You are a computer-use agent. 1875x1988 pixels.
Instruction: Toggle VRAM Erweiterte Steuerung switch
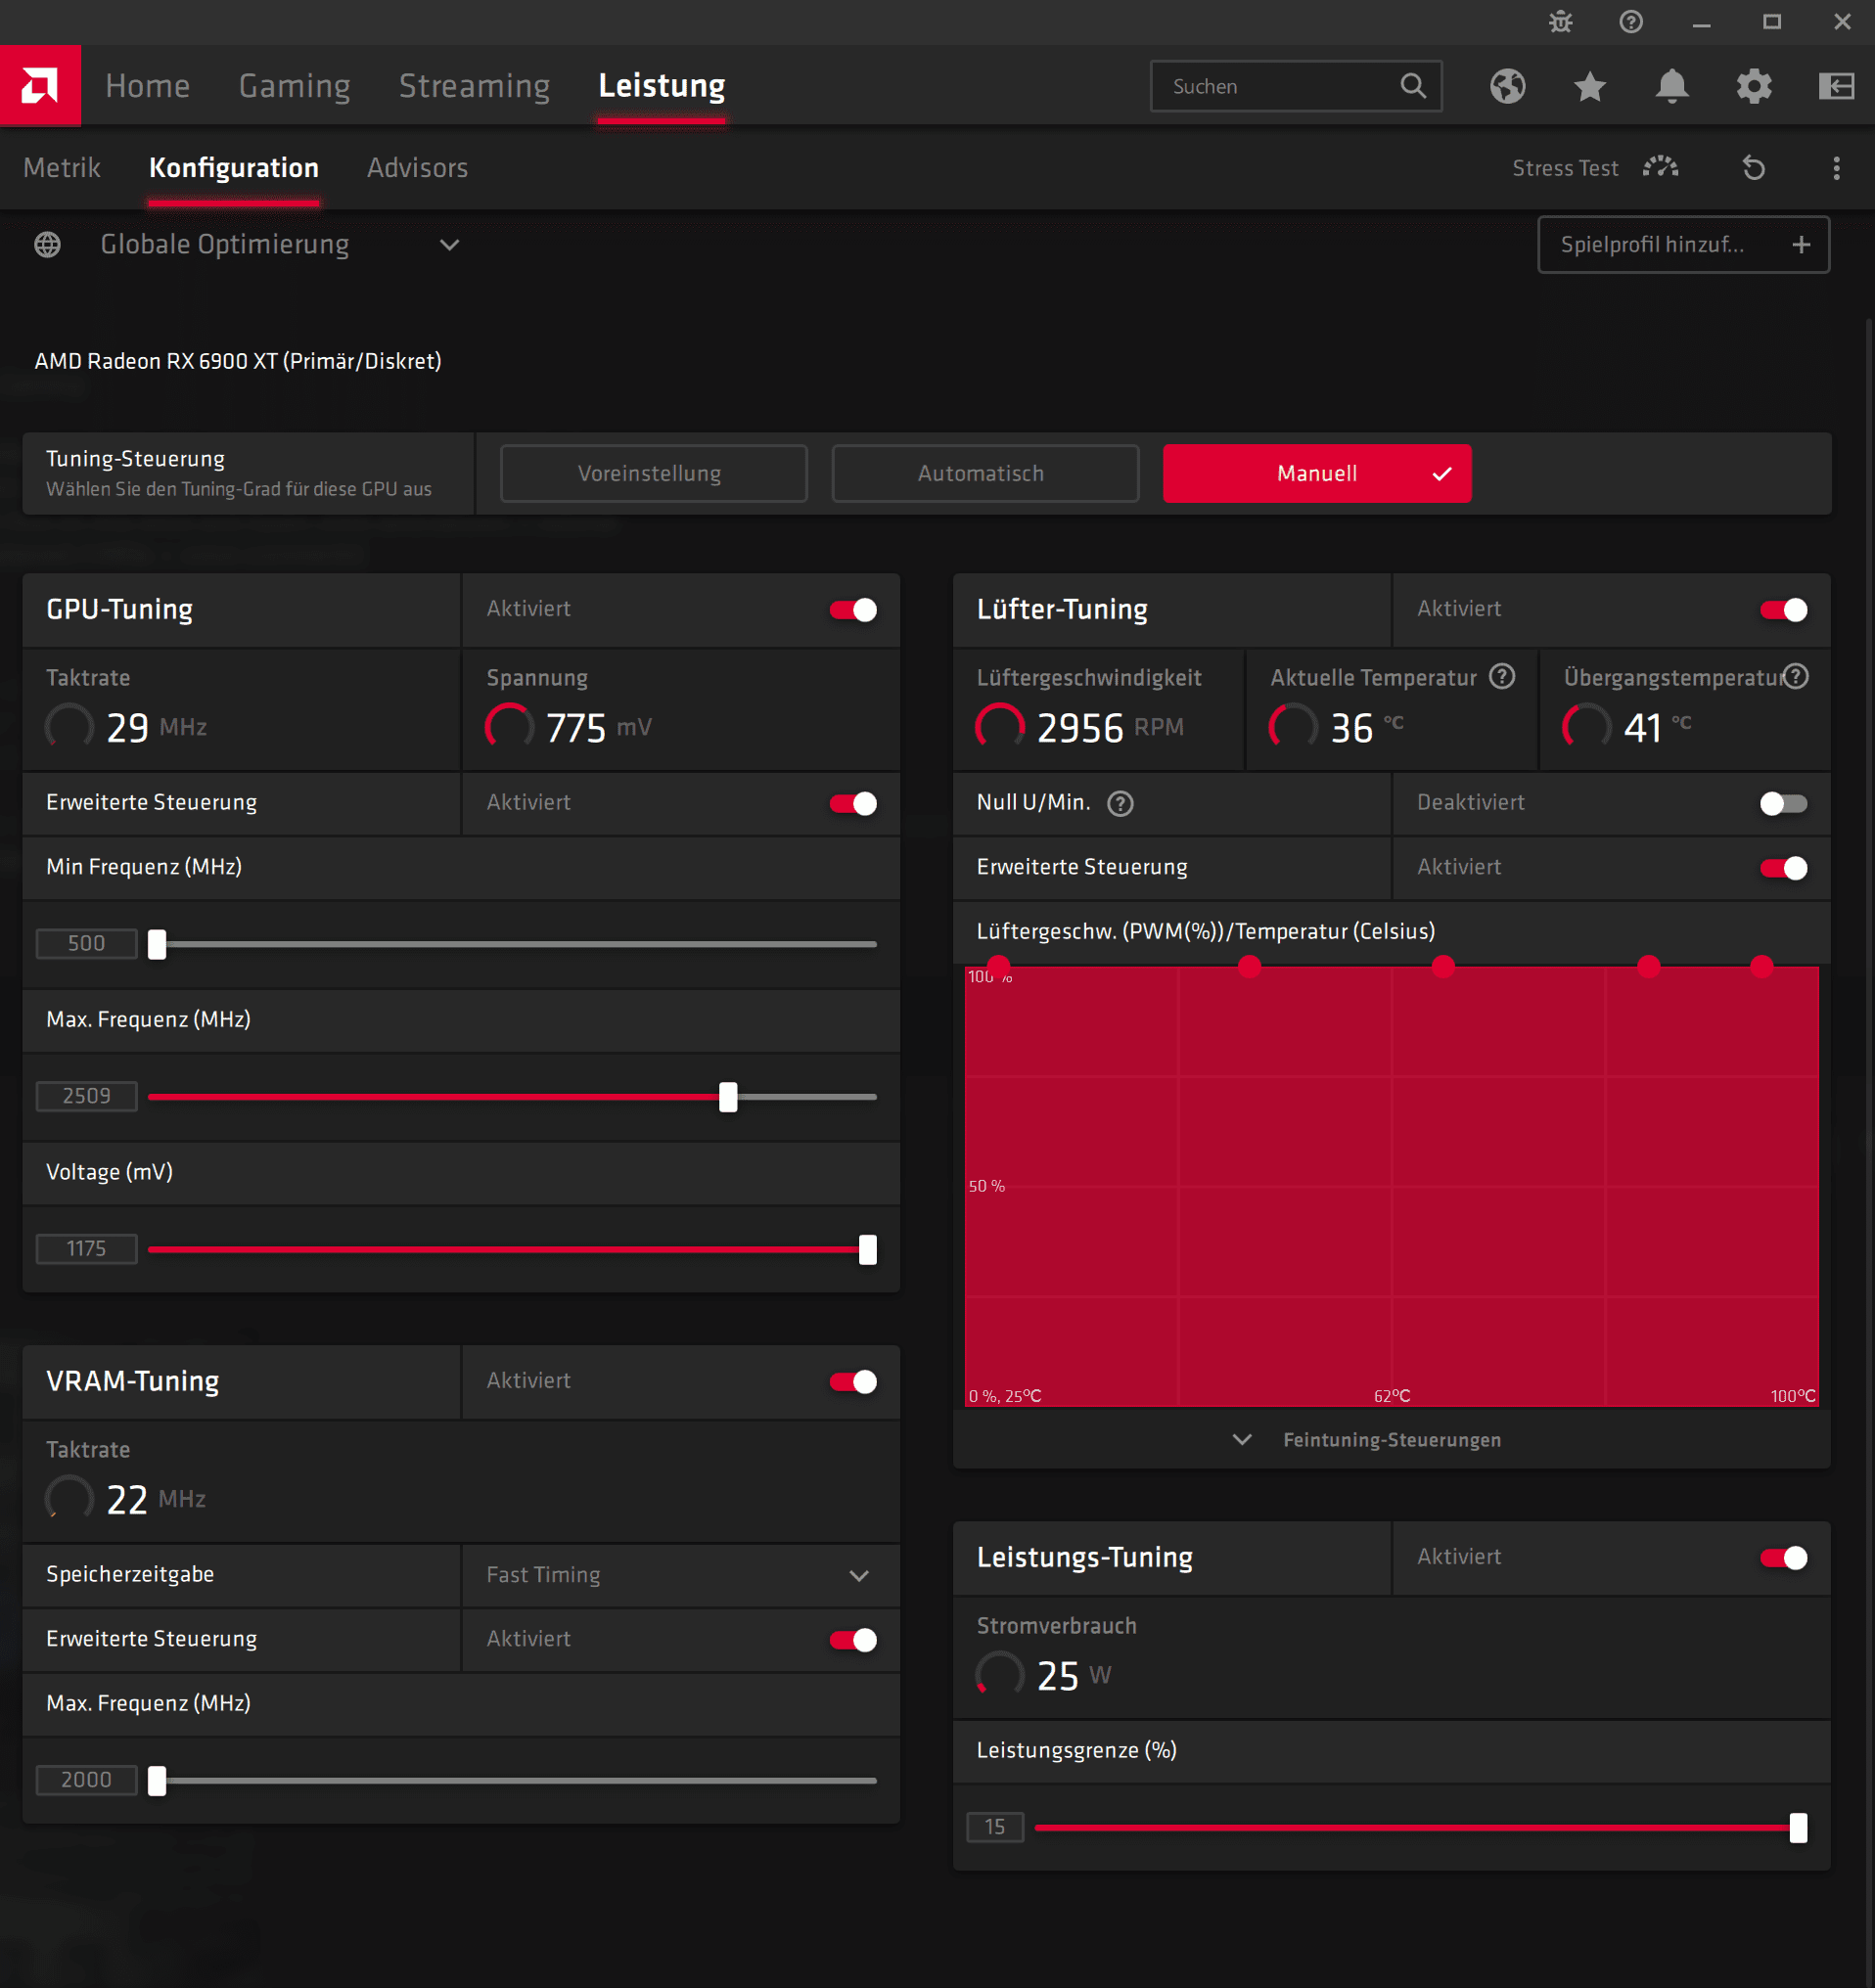click(x=853, y=1640)
